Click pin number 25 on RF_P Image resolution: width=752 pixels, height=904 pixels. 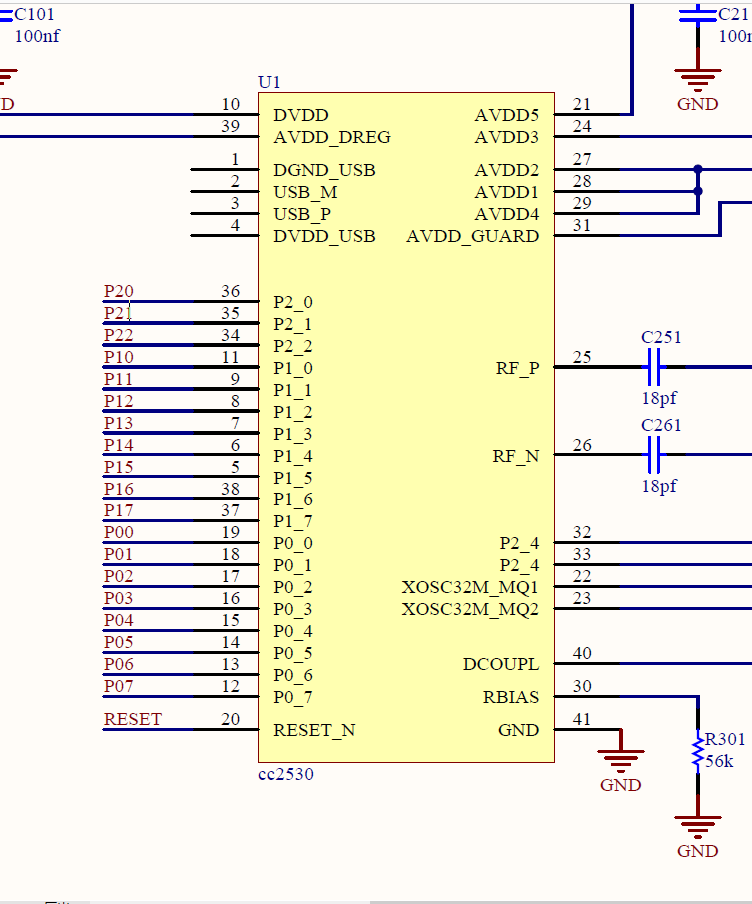(582, 357)
